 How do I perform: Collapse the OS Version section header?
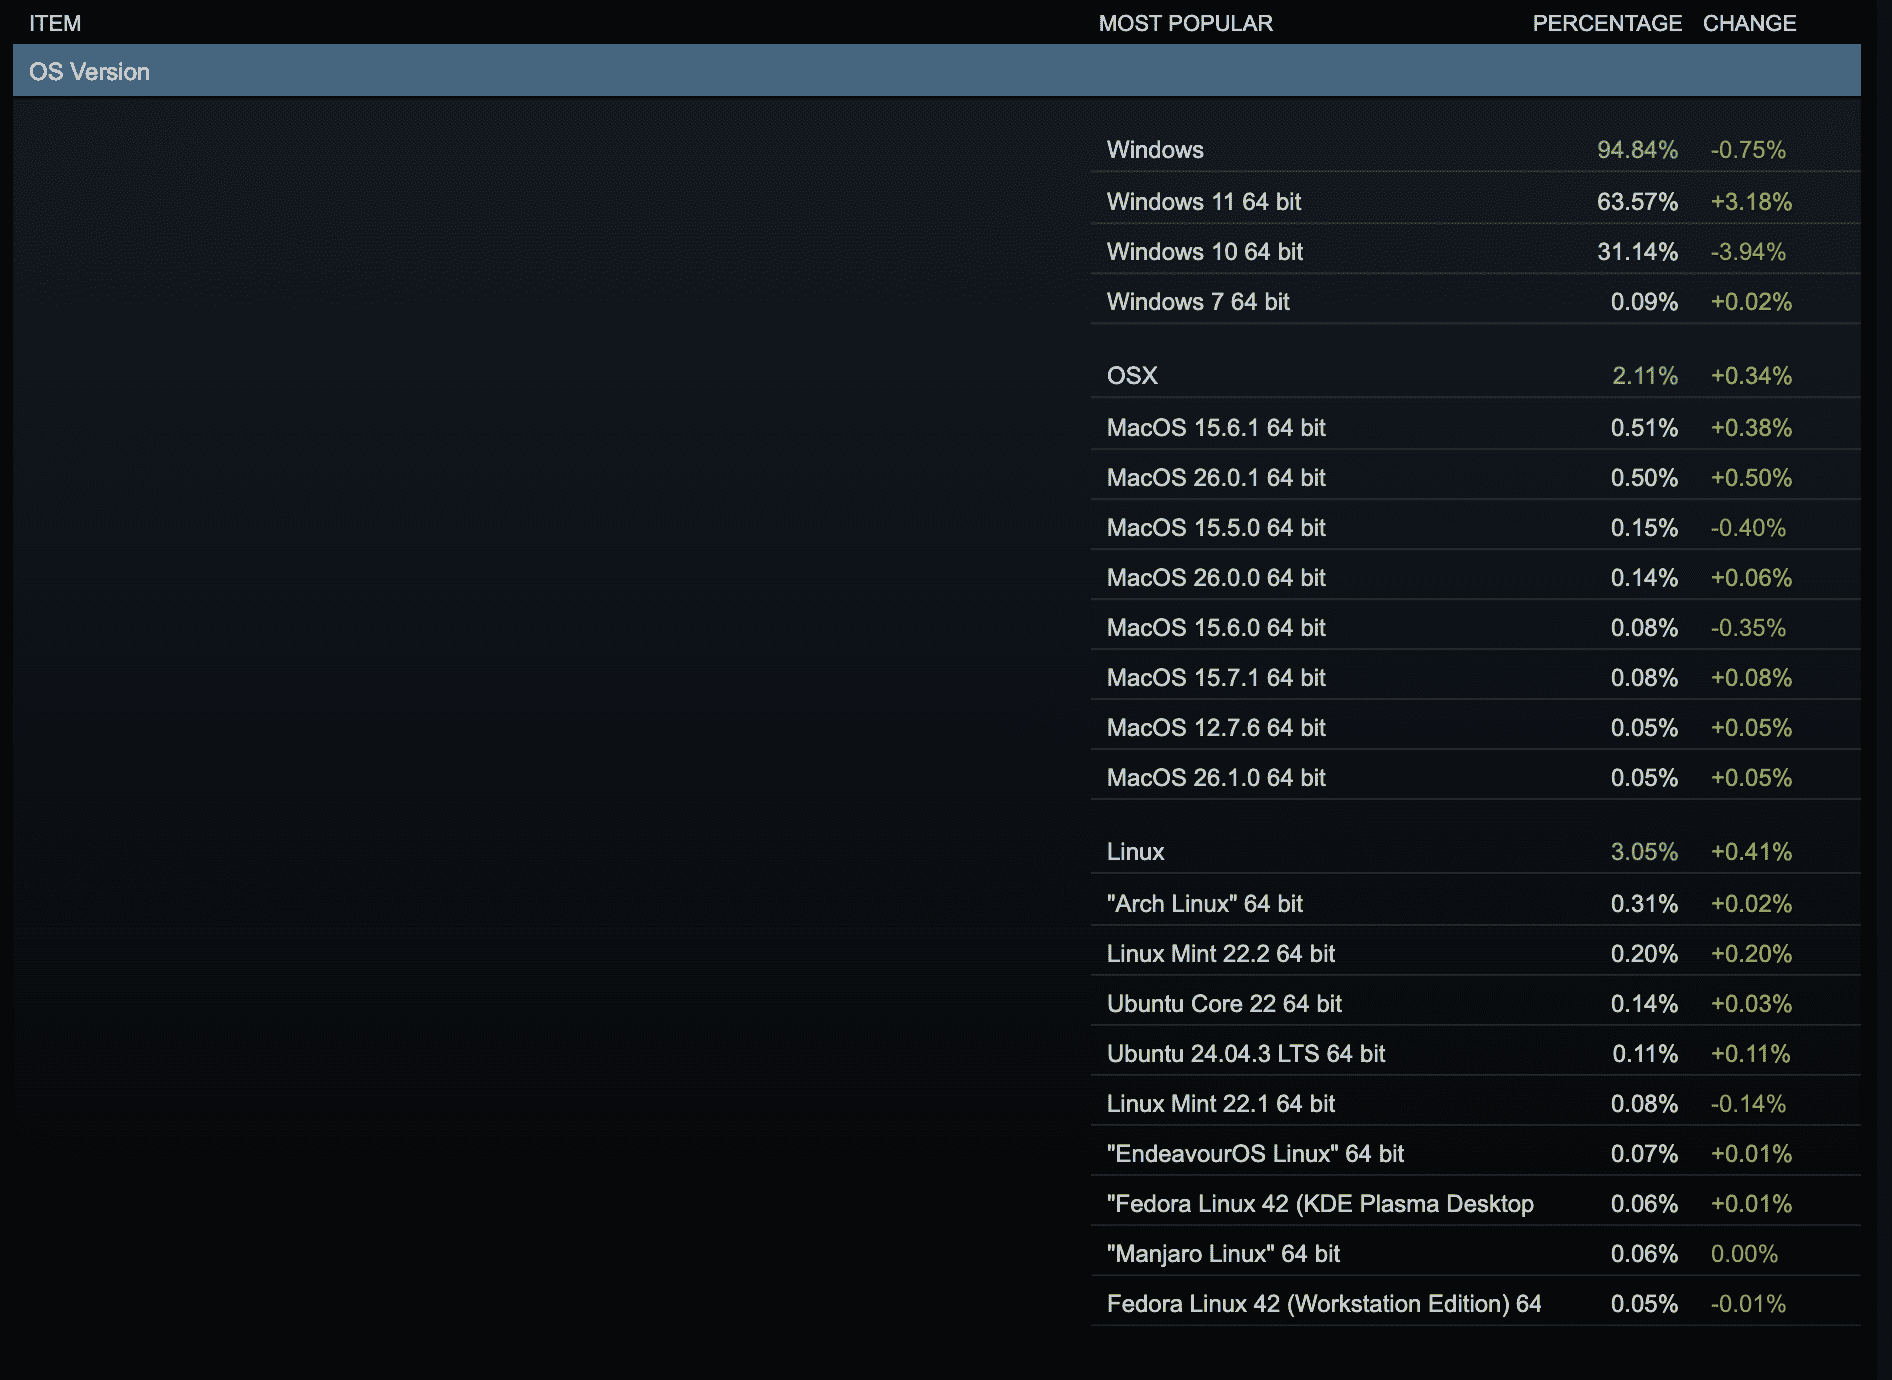tap(89, 71)
